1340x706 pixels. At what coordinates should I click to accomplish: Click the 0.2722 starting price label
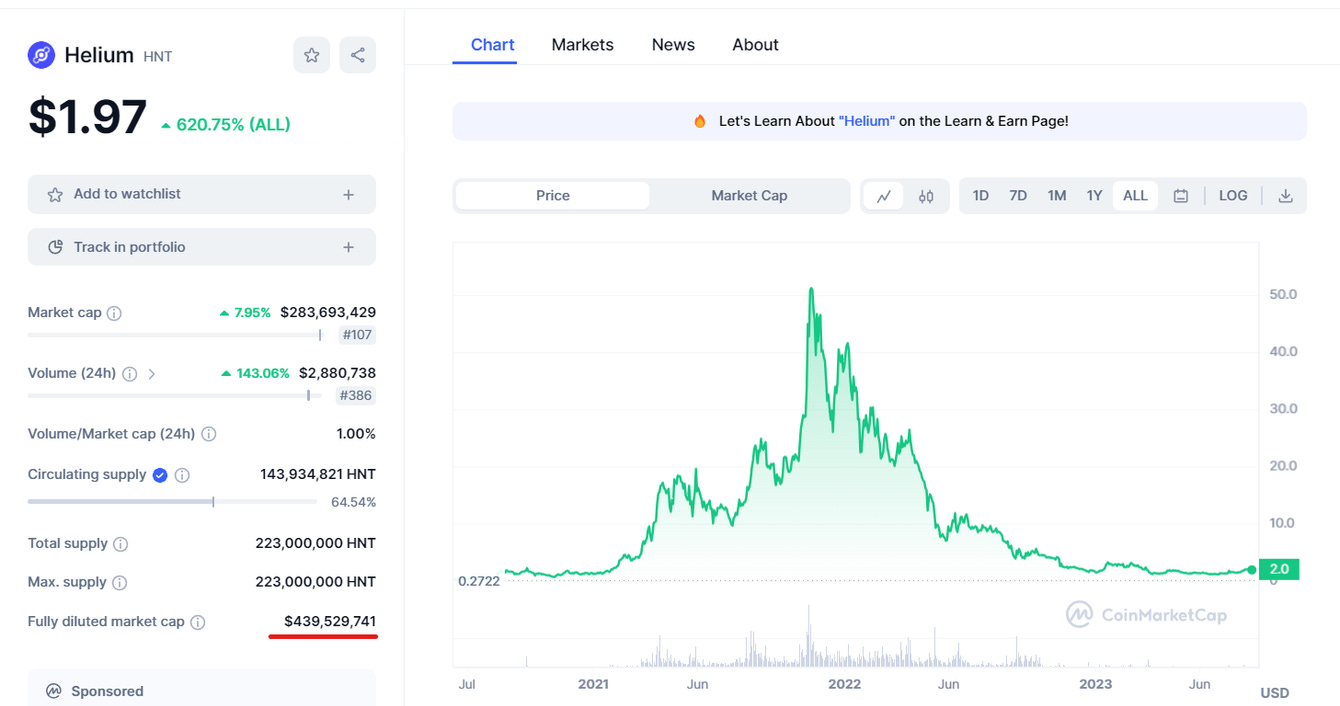click(x=479, y=581)
